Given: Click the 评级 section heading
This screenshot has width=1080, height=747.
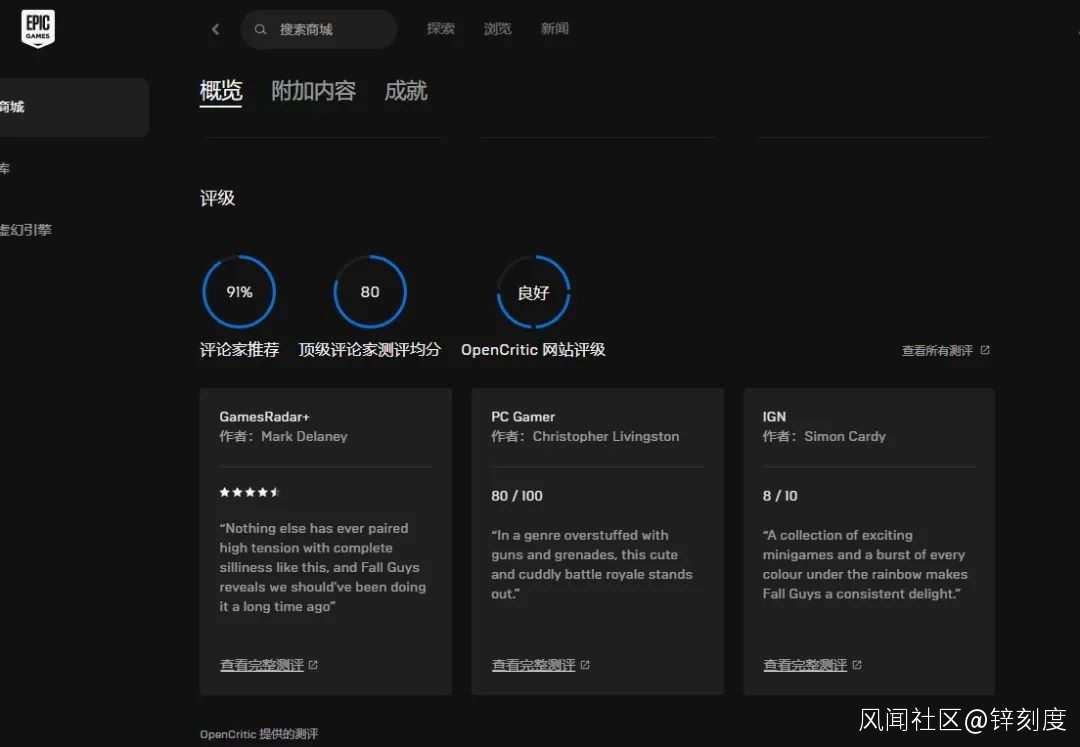Looking at the screenshot, I should (218, 198).
